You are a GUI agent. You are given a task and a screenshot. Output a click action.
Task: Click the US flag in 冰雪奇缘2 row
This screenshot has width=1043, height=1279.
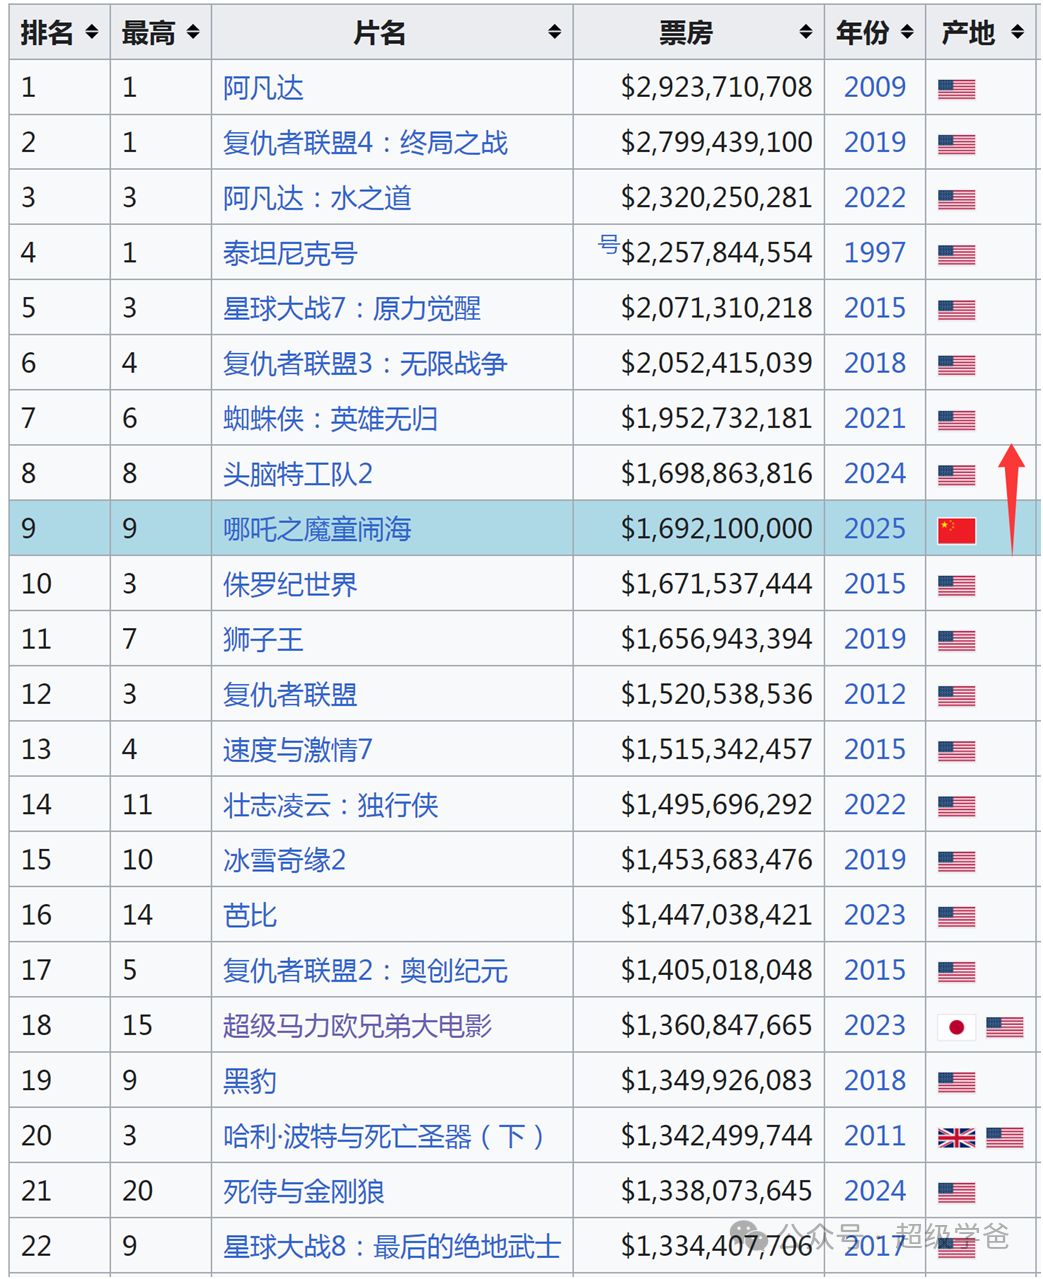957,861
